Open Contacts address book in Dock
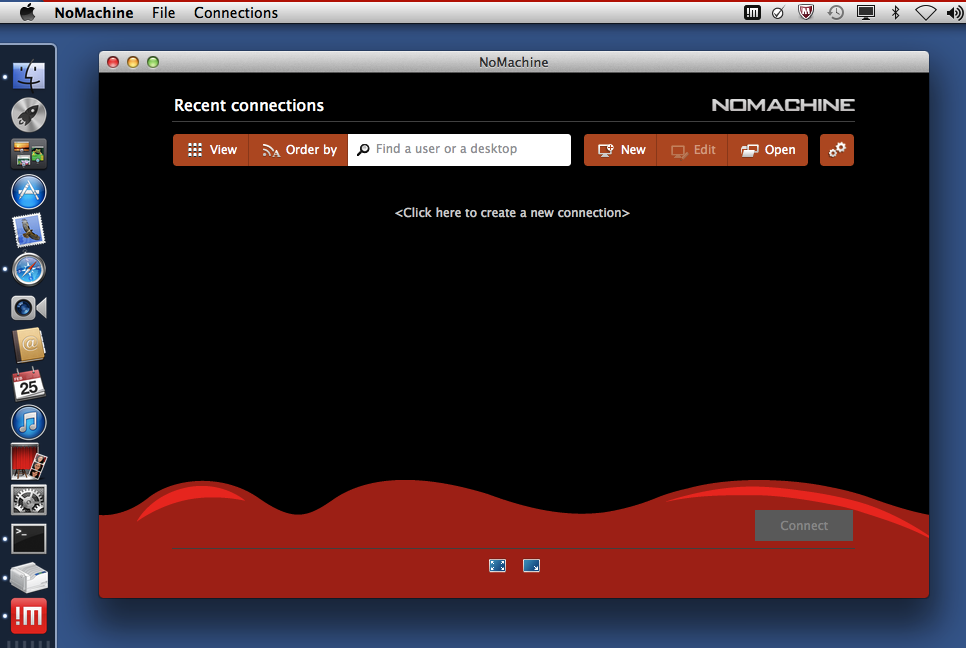This screenshot has height=648, width=966. pos(28,346)
